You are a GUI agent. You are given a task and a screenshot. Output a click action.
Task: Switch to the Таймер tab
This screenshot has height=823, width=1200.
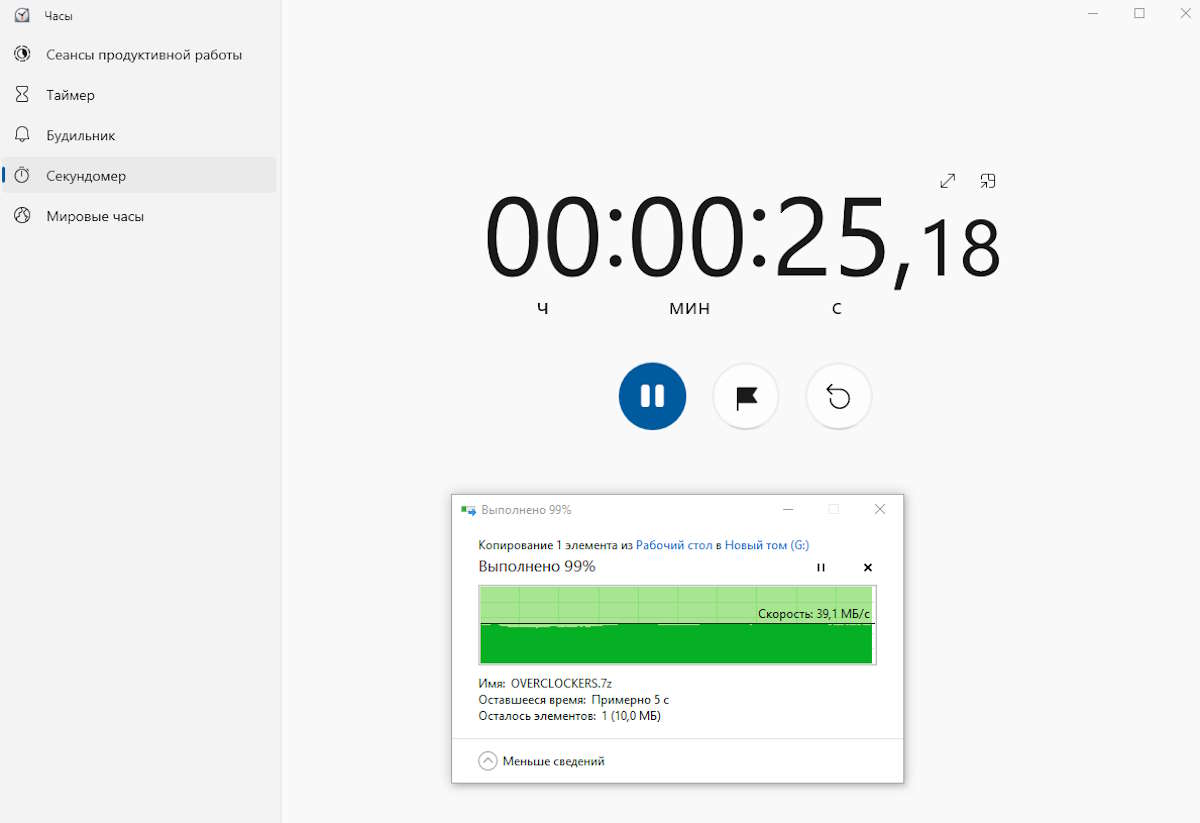coord(138,95)
